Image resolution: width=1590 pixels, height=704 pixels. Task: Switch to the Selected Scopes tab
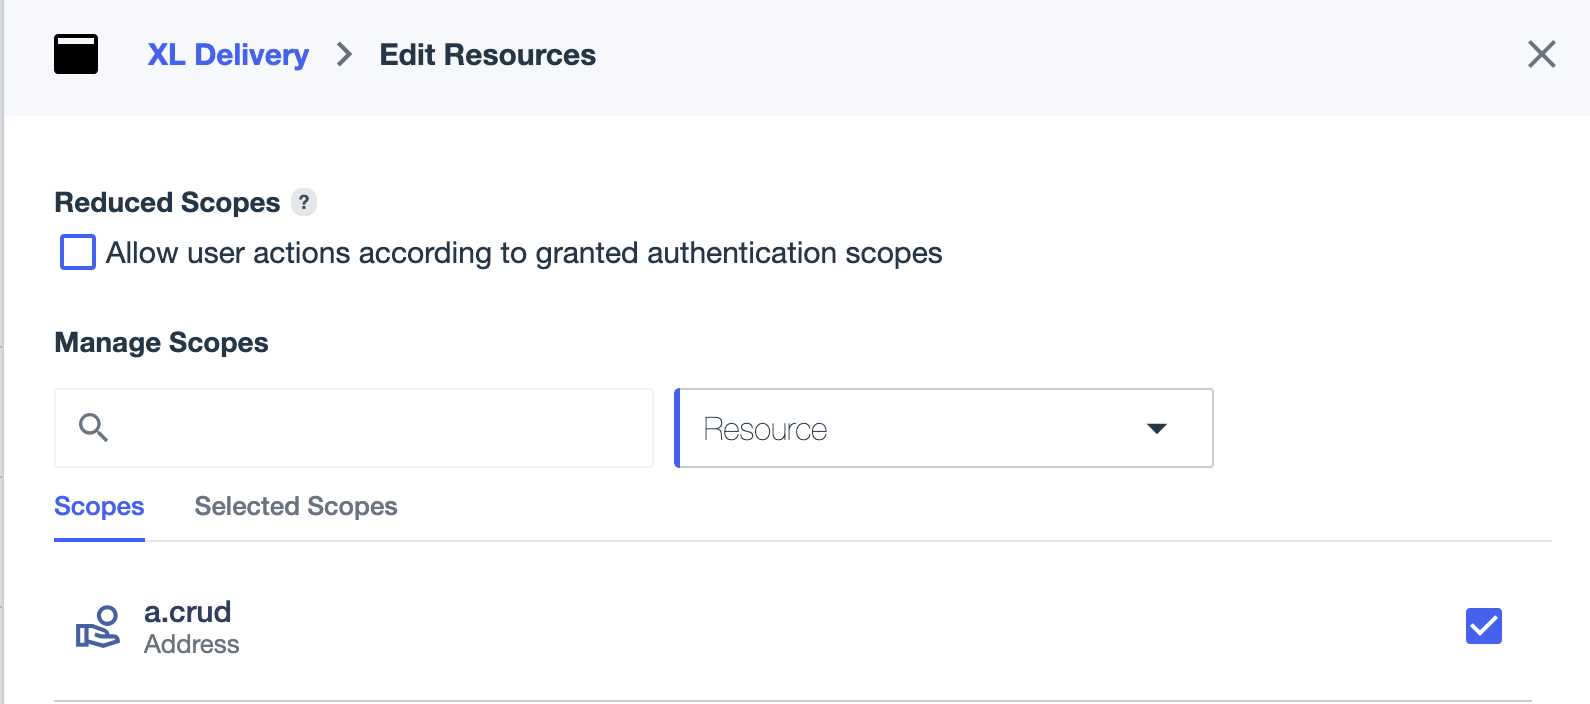(x=296, y=506)
